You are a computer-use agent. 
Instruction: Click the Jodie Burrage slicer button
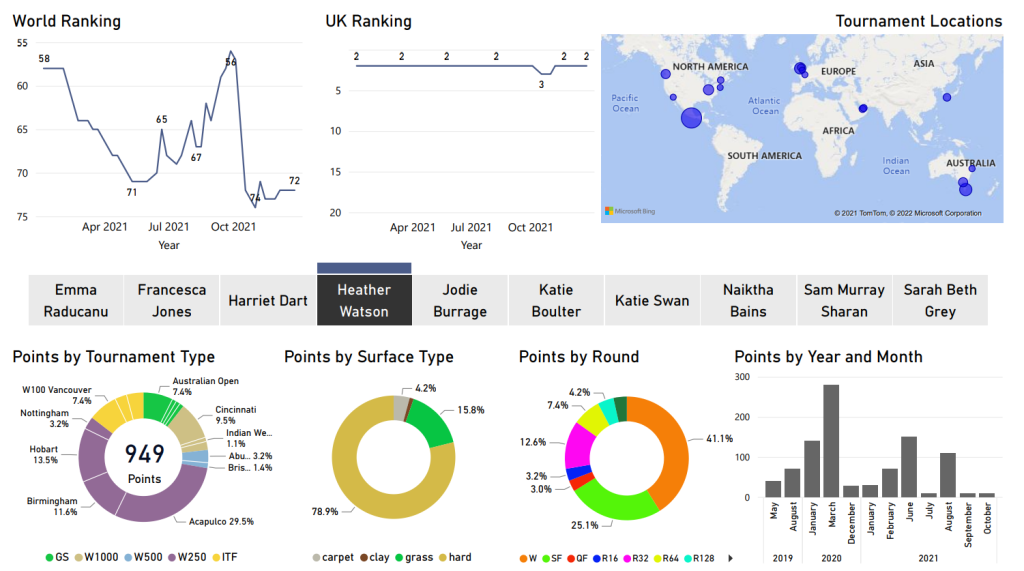460,300
